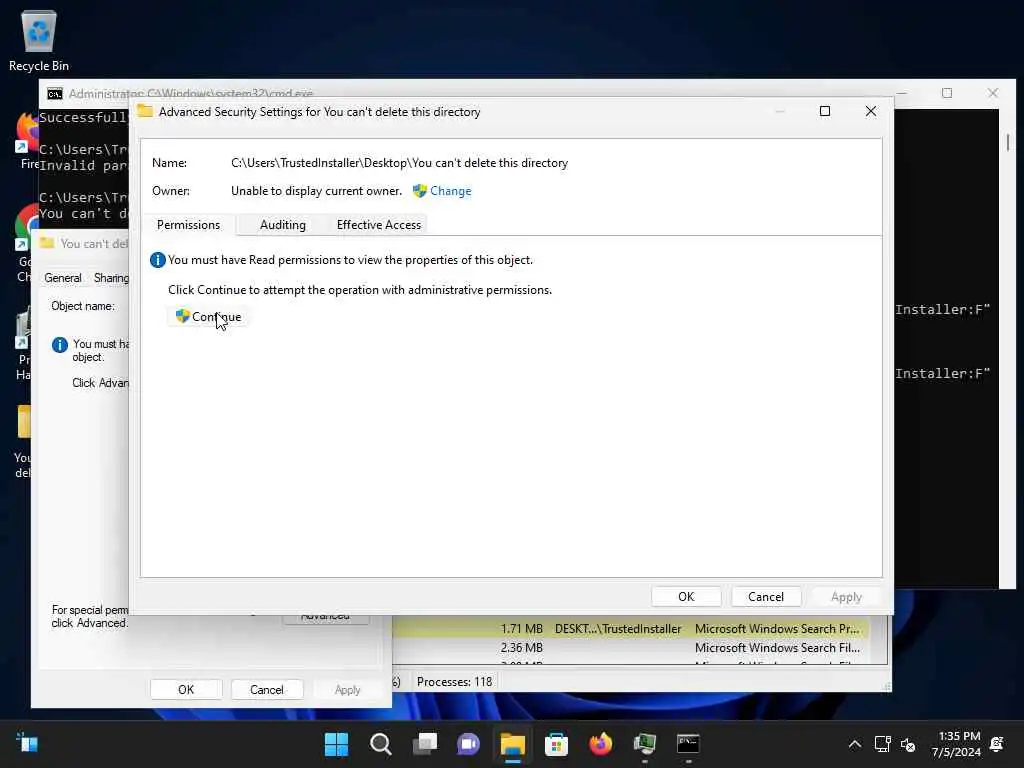The image size is (1024, 768).
Task: Open the Chat taskbar icon
Action: (468, 744)
